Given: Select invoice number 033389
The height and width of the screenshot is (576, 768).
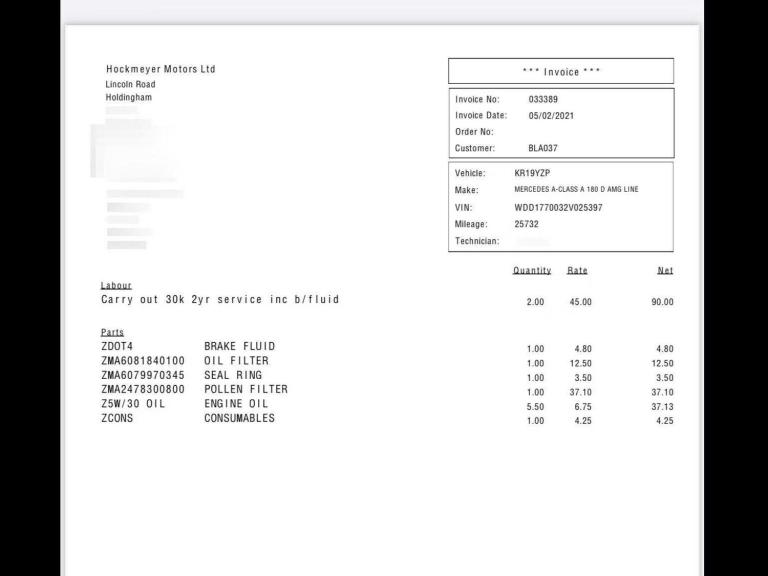Looking at the screenshot, I should [x=543, y=99].
